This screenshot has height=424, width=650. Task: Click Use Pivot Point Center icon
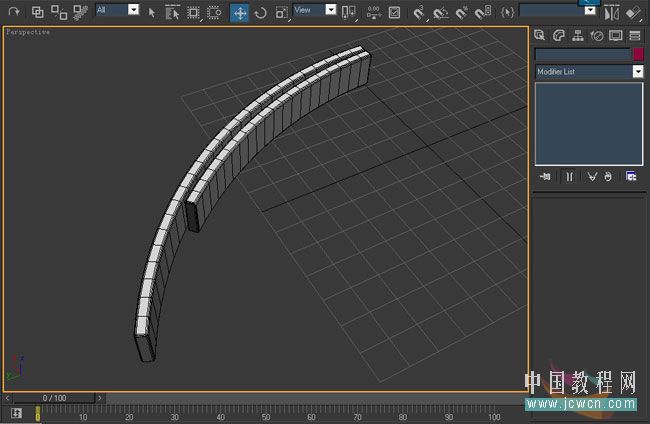point(349,13)
